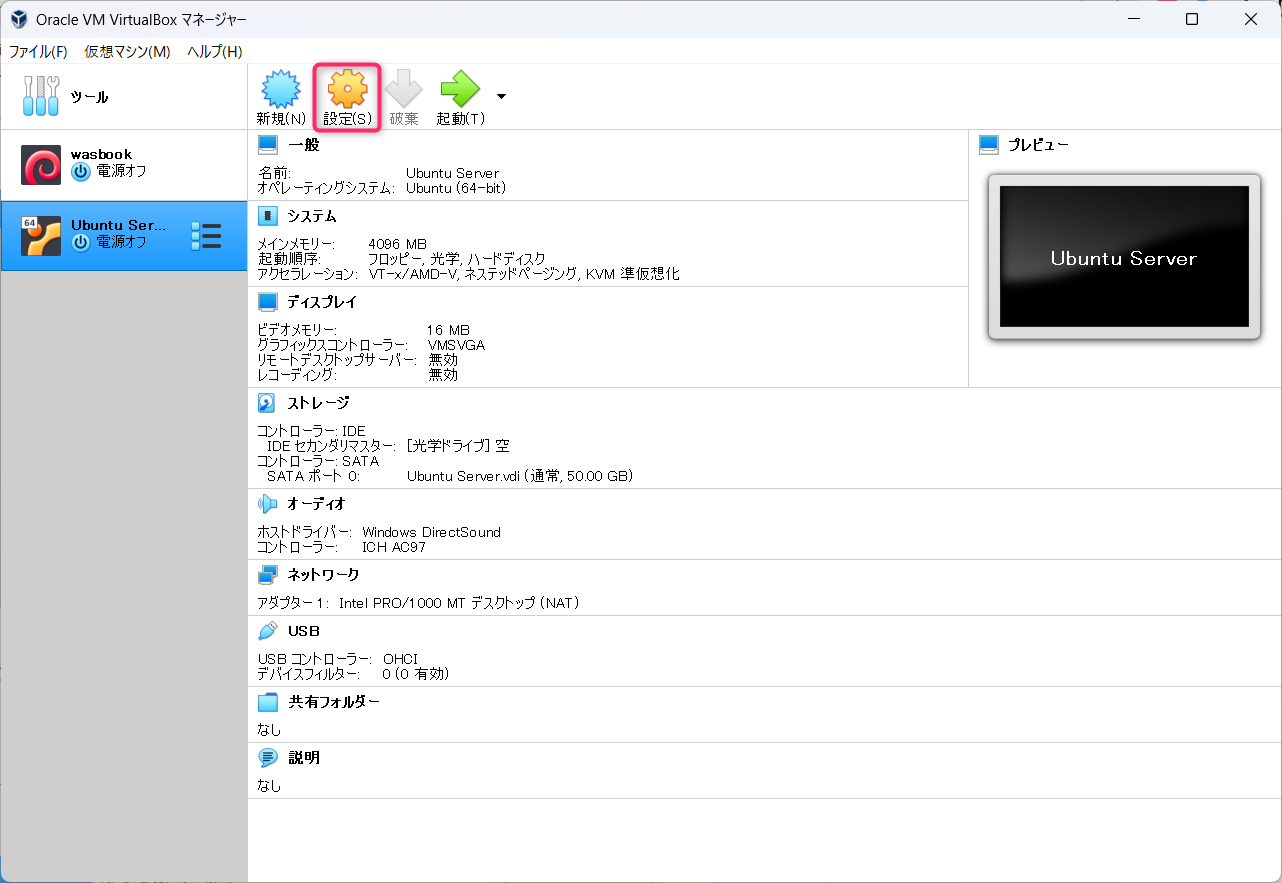Image resolution: width=1282 pixels, height=883 pixels.
Task: Click the New (新規) starburst icon
Action: (280, 90)
